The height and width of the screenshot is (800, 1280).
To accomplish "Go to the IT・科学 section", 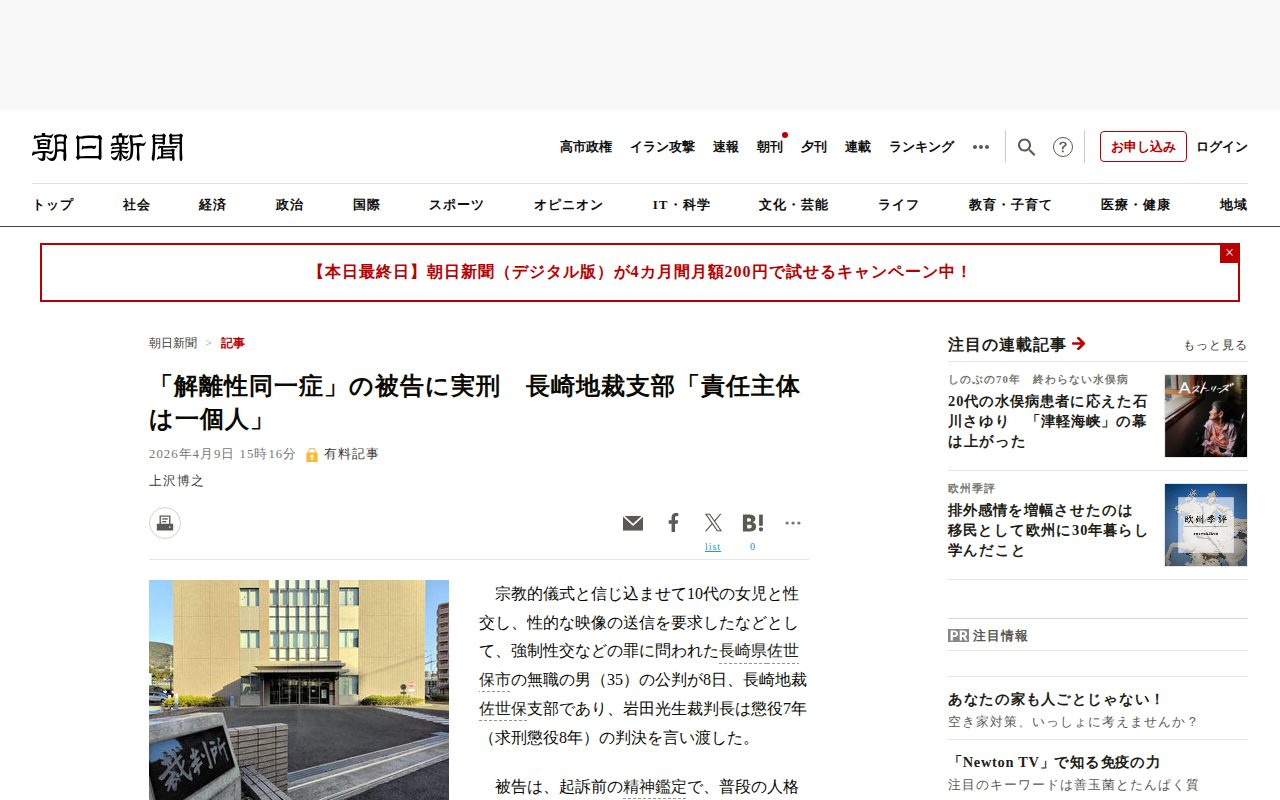I will coord(681,205).
